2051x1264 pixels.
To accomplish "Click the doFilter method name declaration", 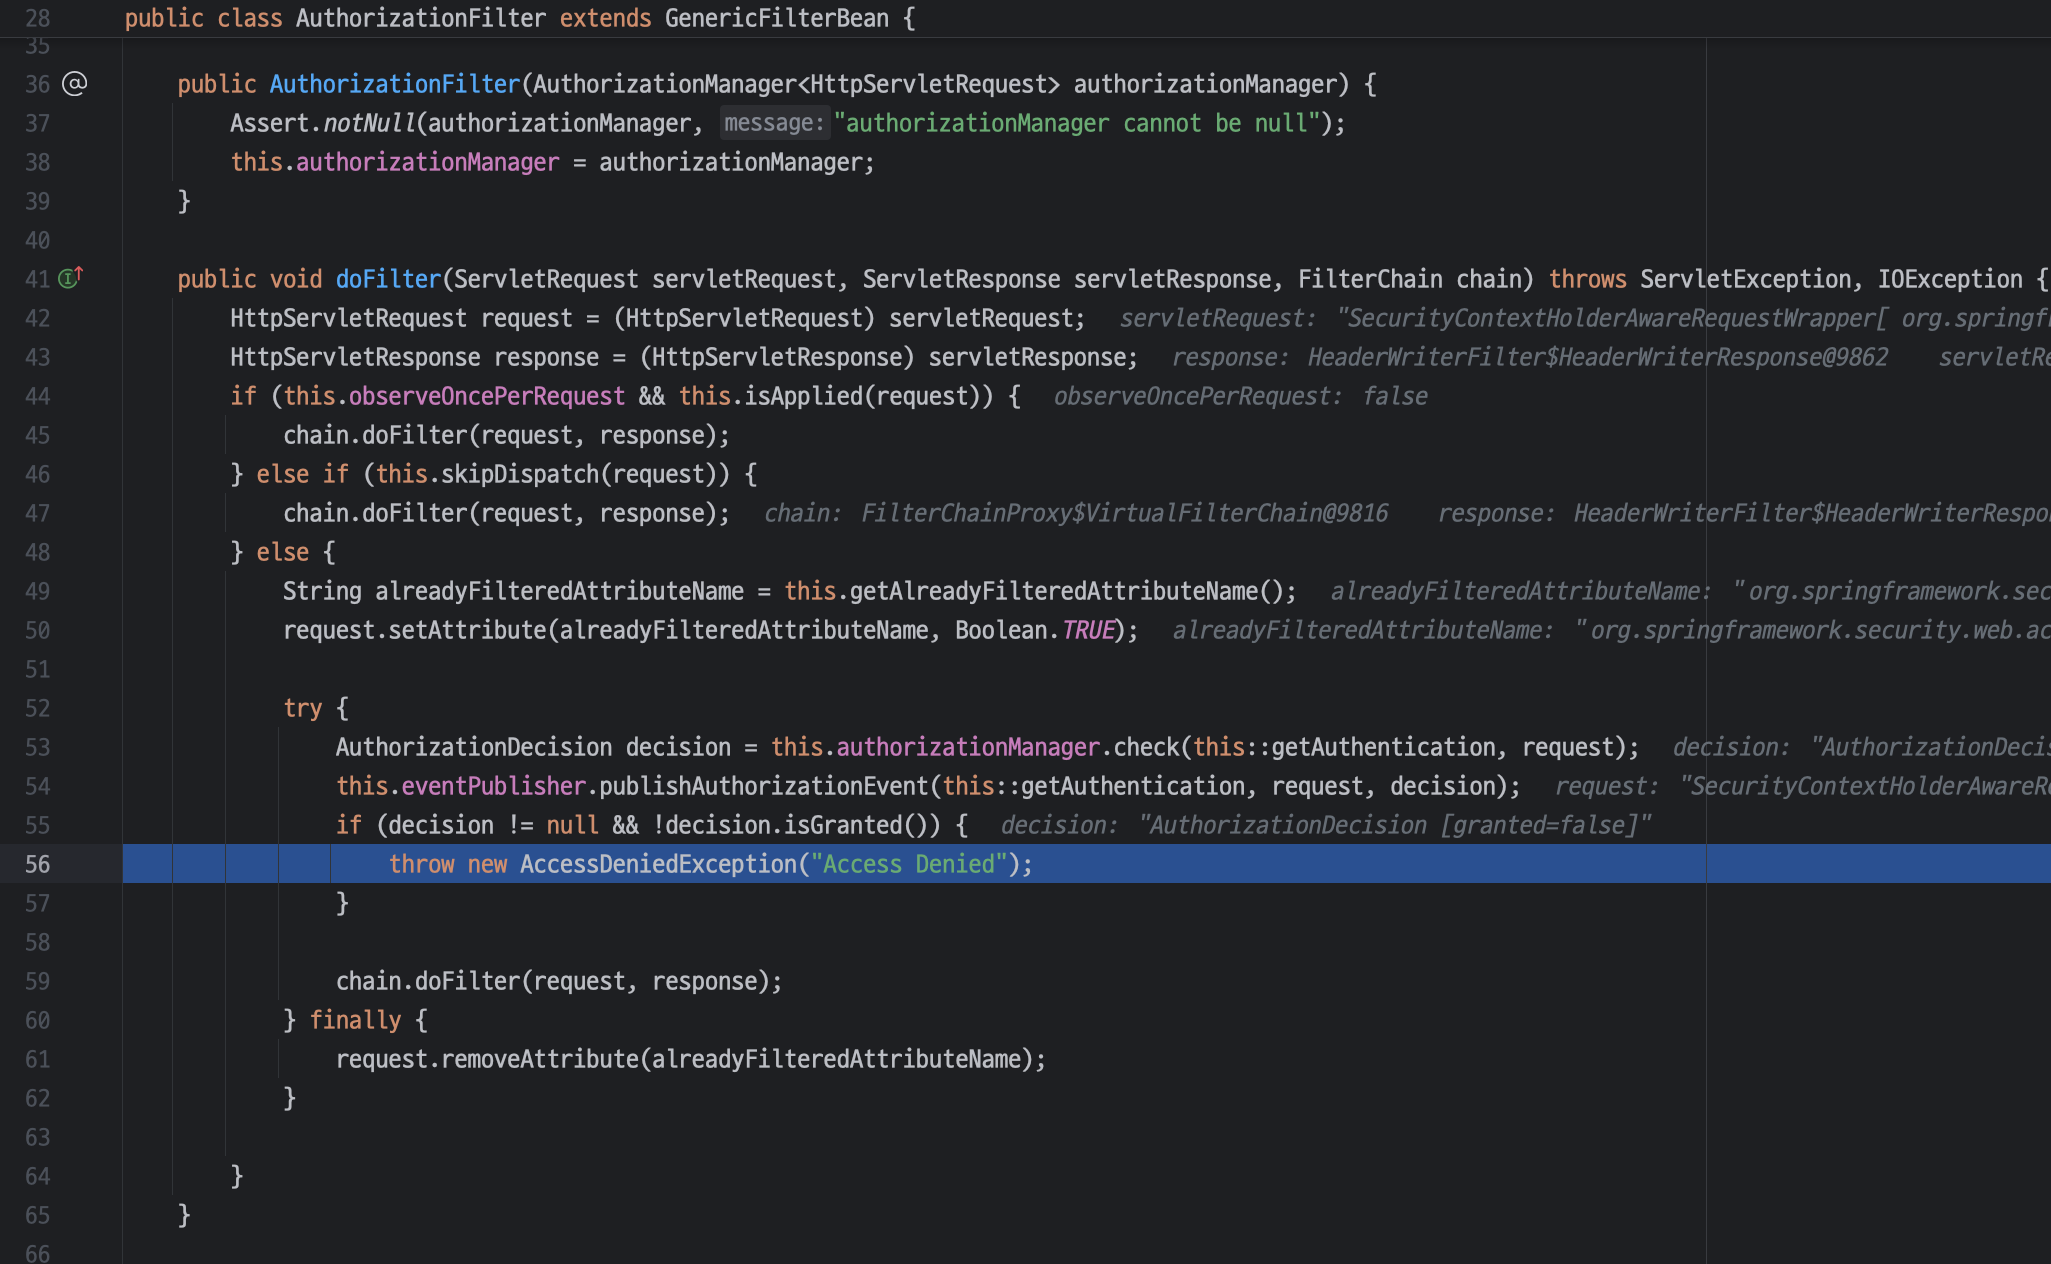I will coord(388,279).
